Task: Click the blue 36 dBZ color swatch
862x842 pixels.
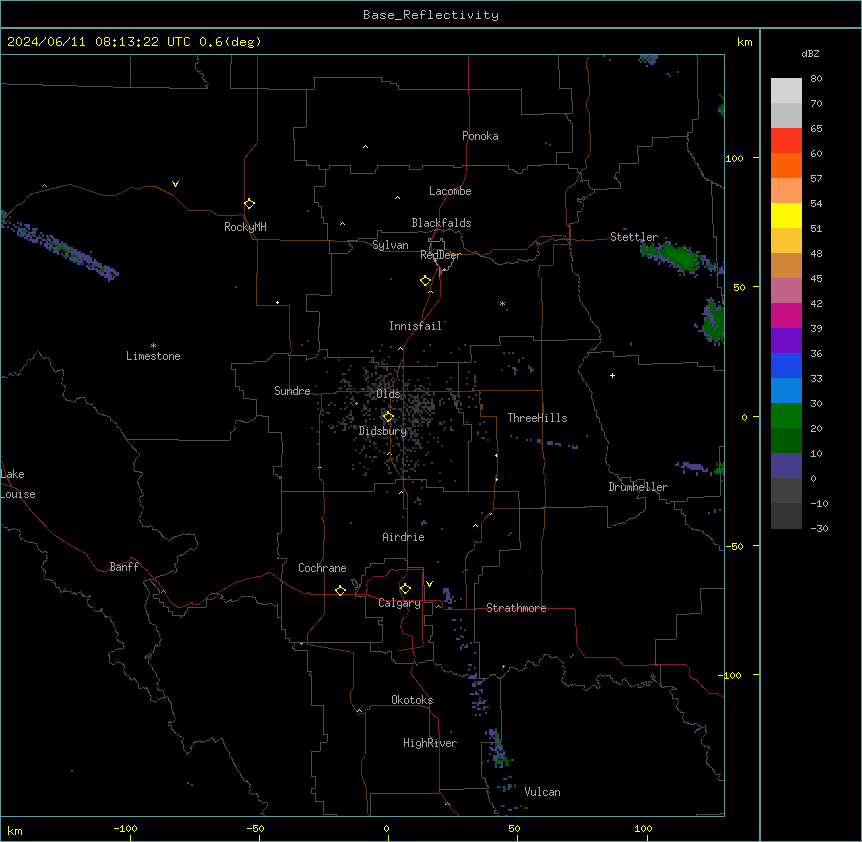Action: 786,365
